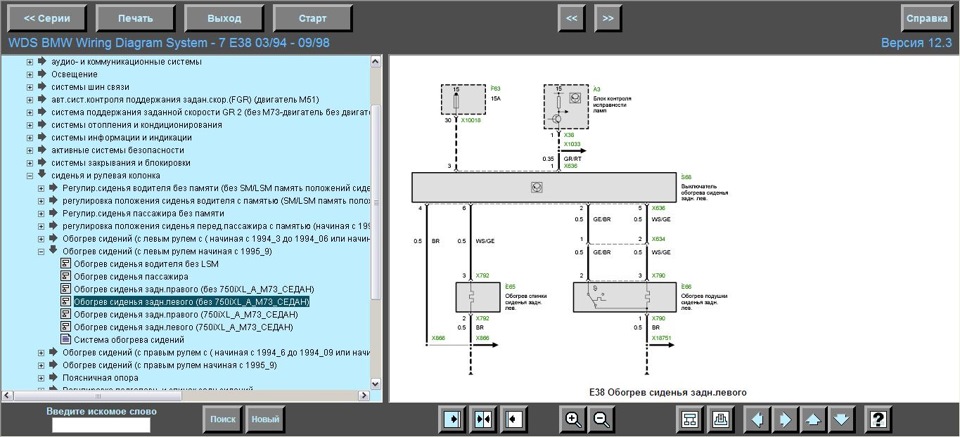Click the Старт button
960x437 pixels.
coord(312,18)
